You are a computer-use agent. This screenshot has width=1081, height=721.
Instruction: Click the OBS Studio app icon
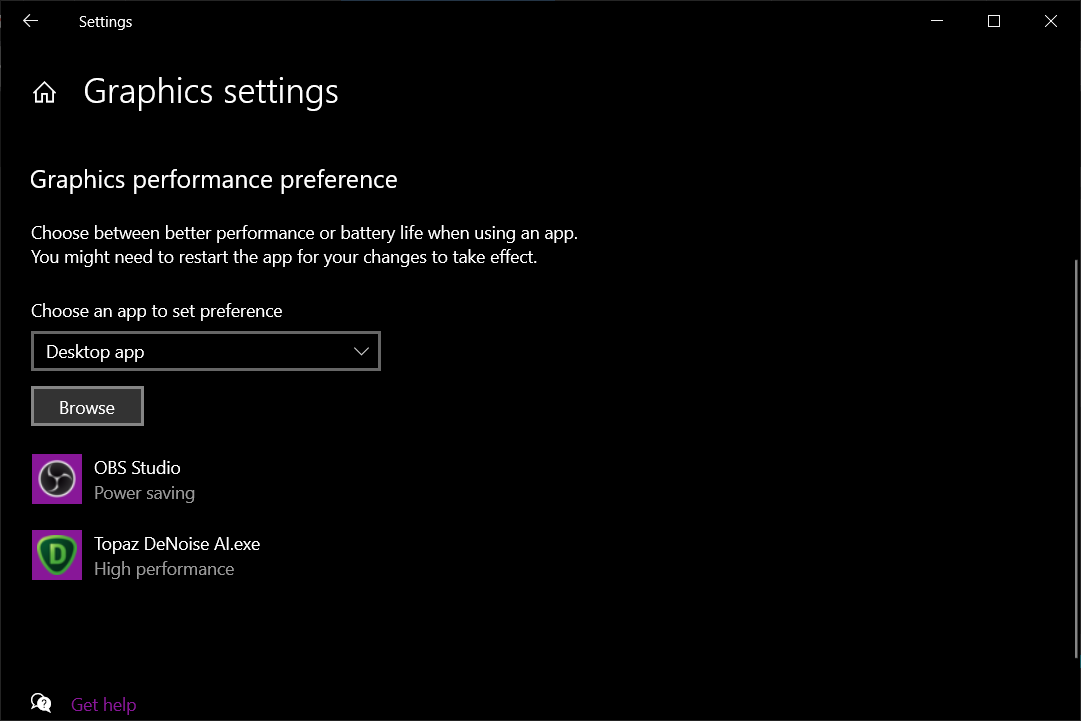[x=57, y=479]
